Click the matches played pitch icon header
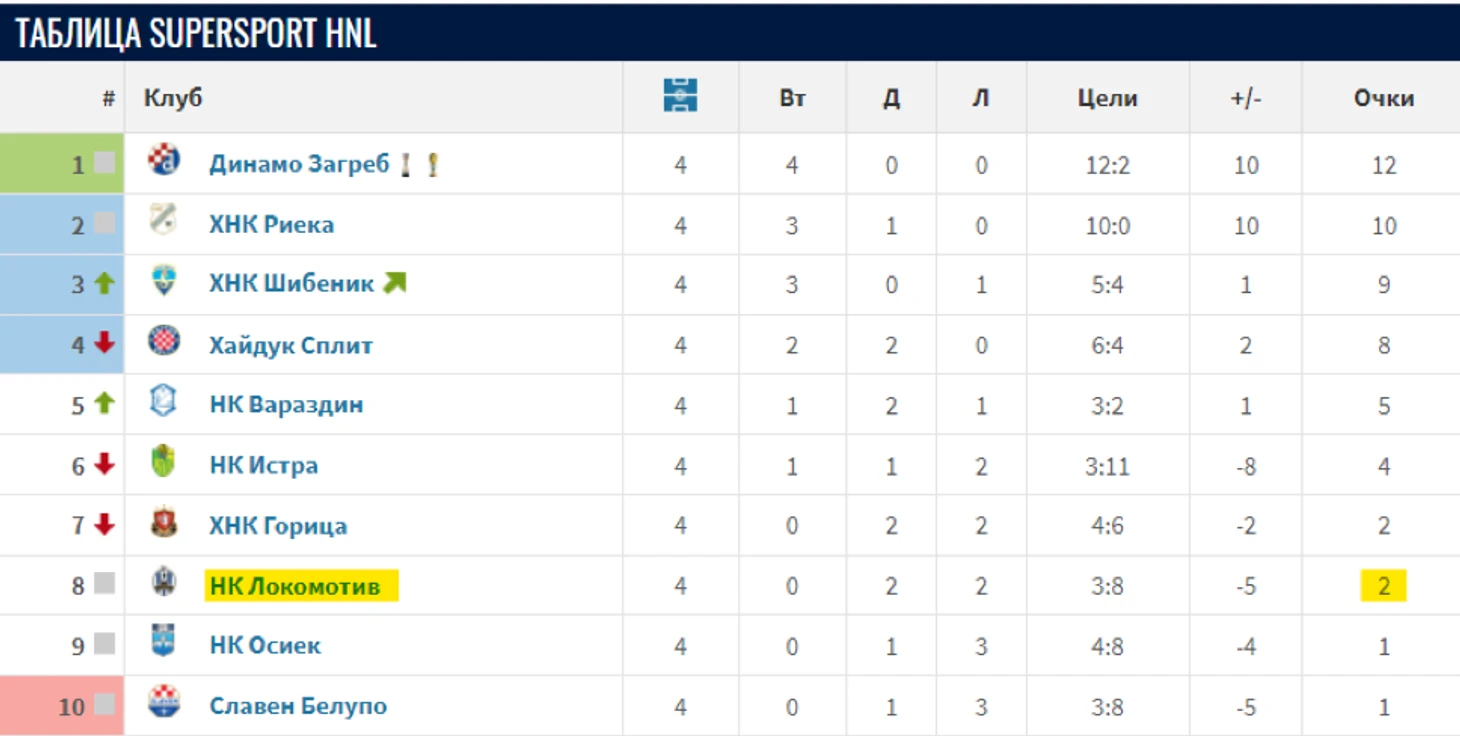 pyautogui.click(x=680, y=96)
